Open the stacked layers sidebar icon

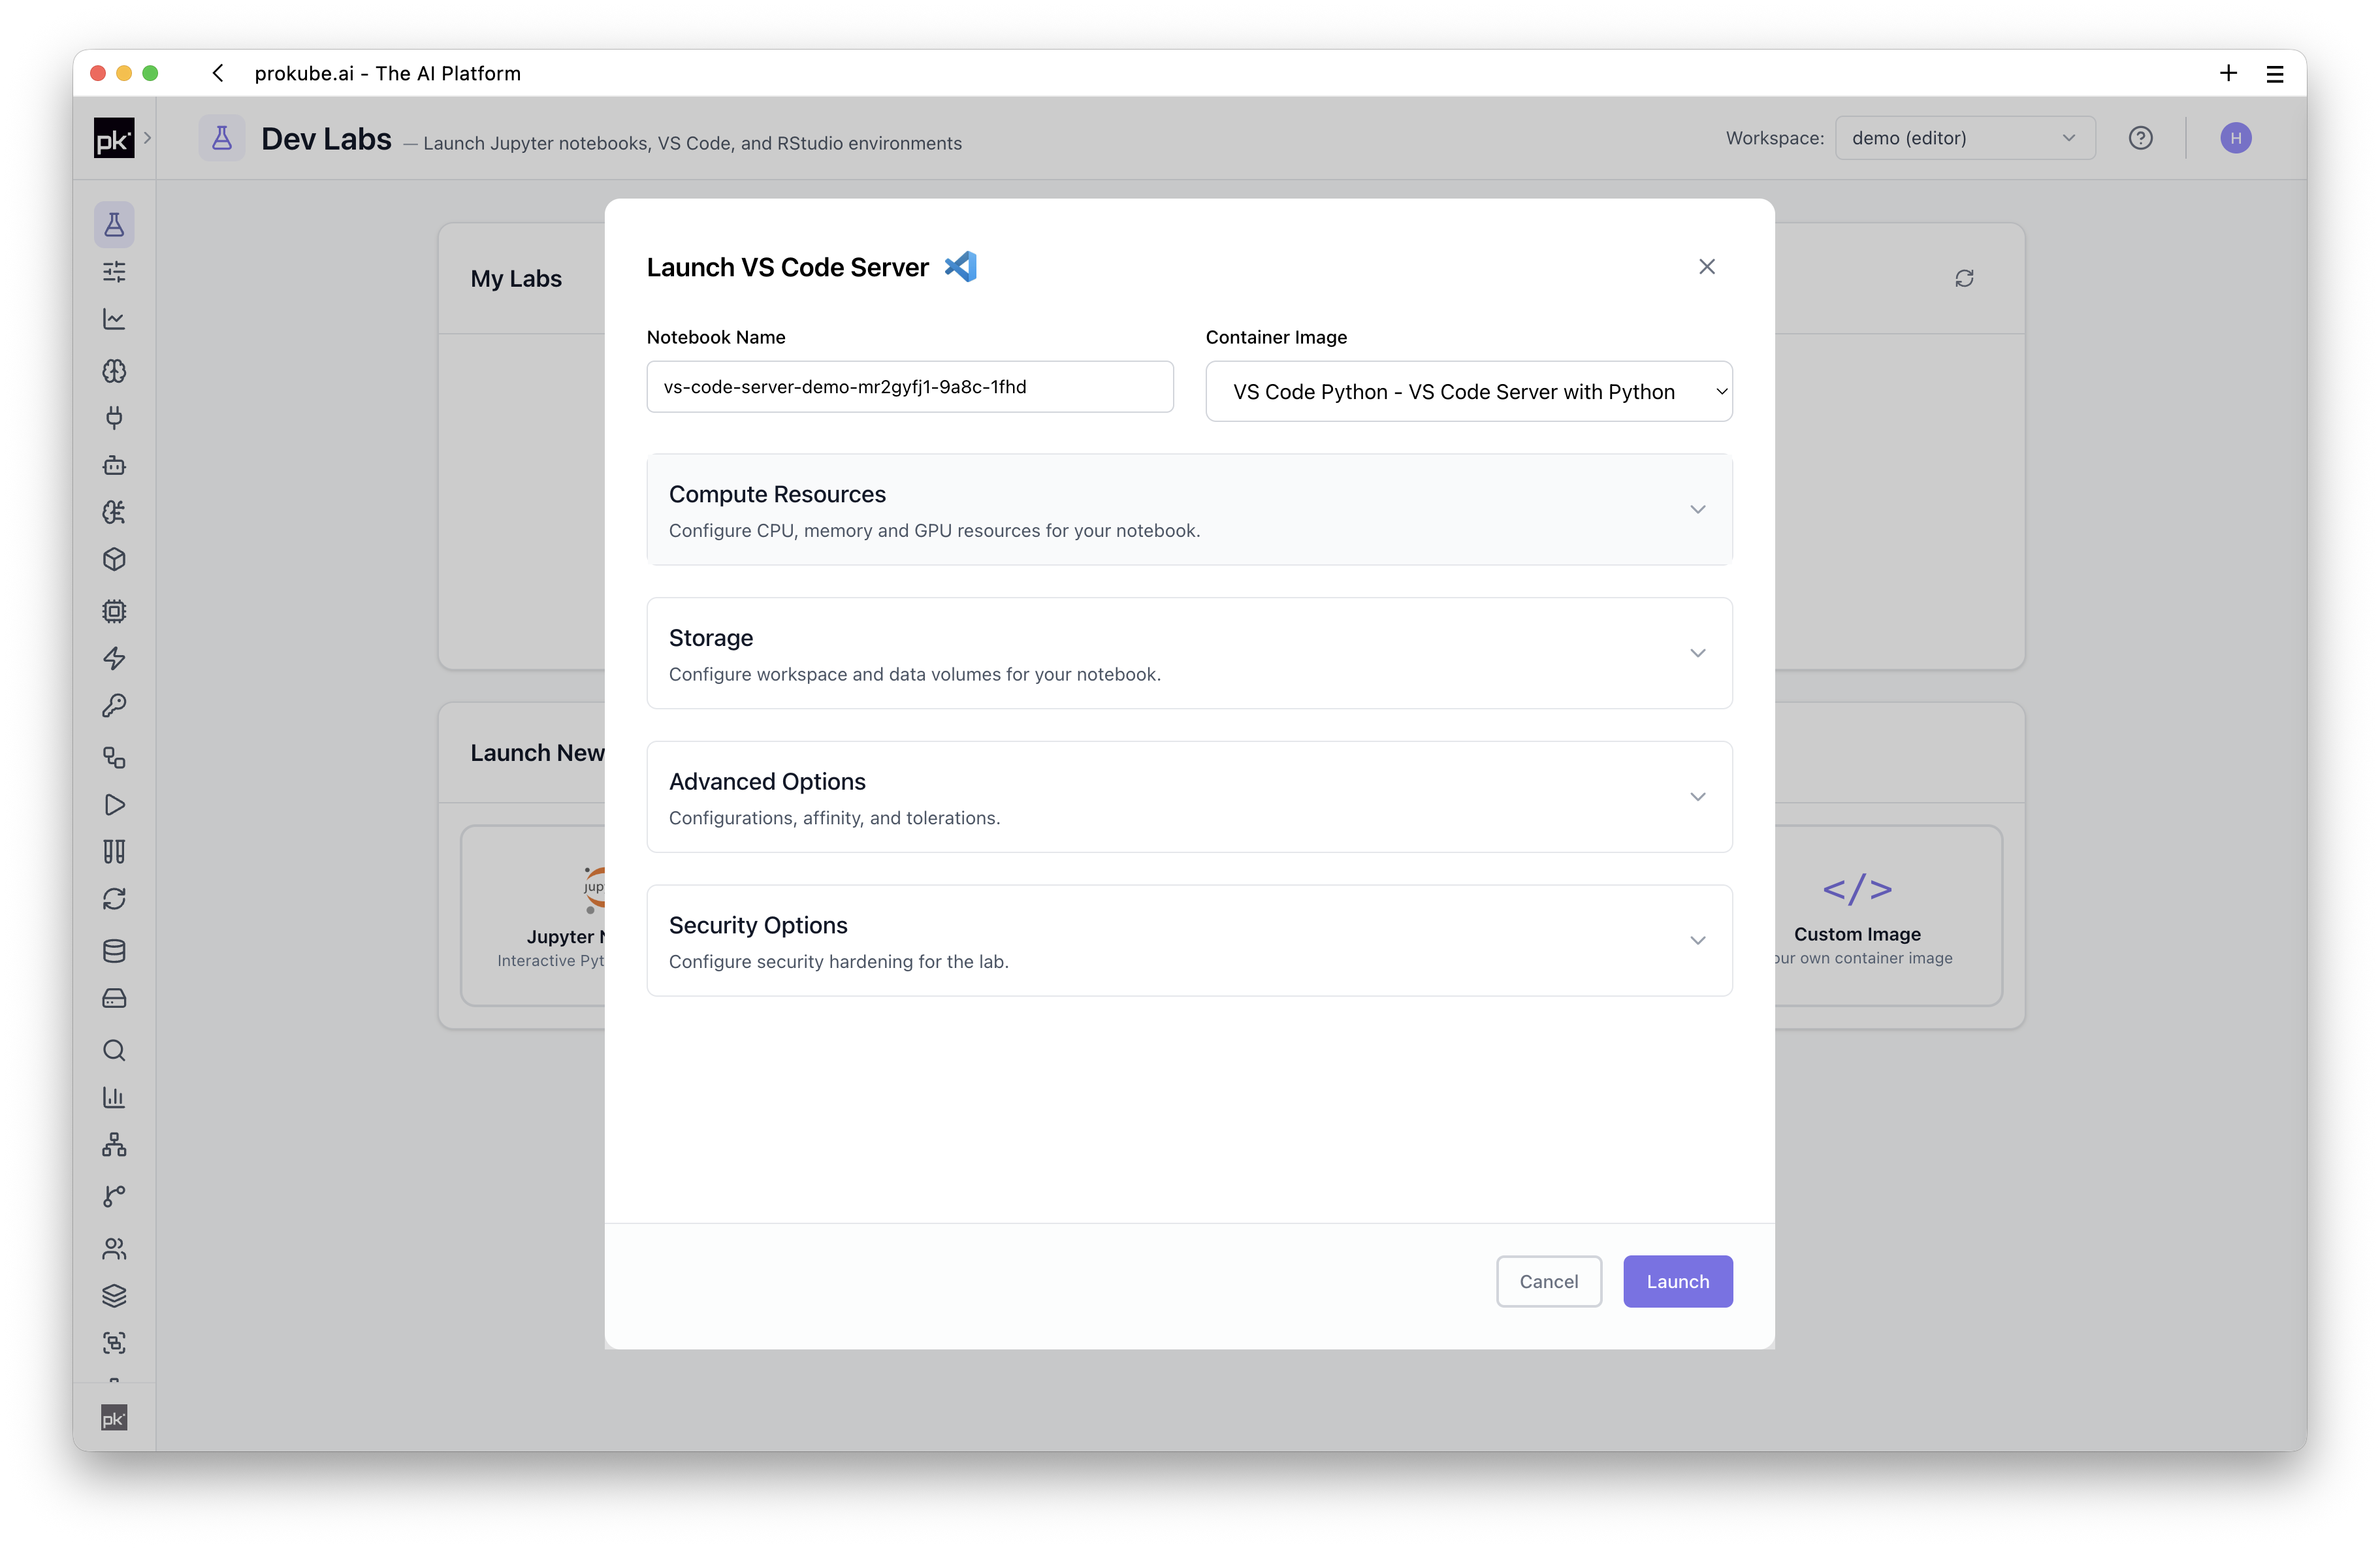tap(114, 1295)
